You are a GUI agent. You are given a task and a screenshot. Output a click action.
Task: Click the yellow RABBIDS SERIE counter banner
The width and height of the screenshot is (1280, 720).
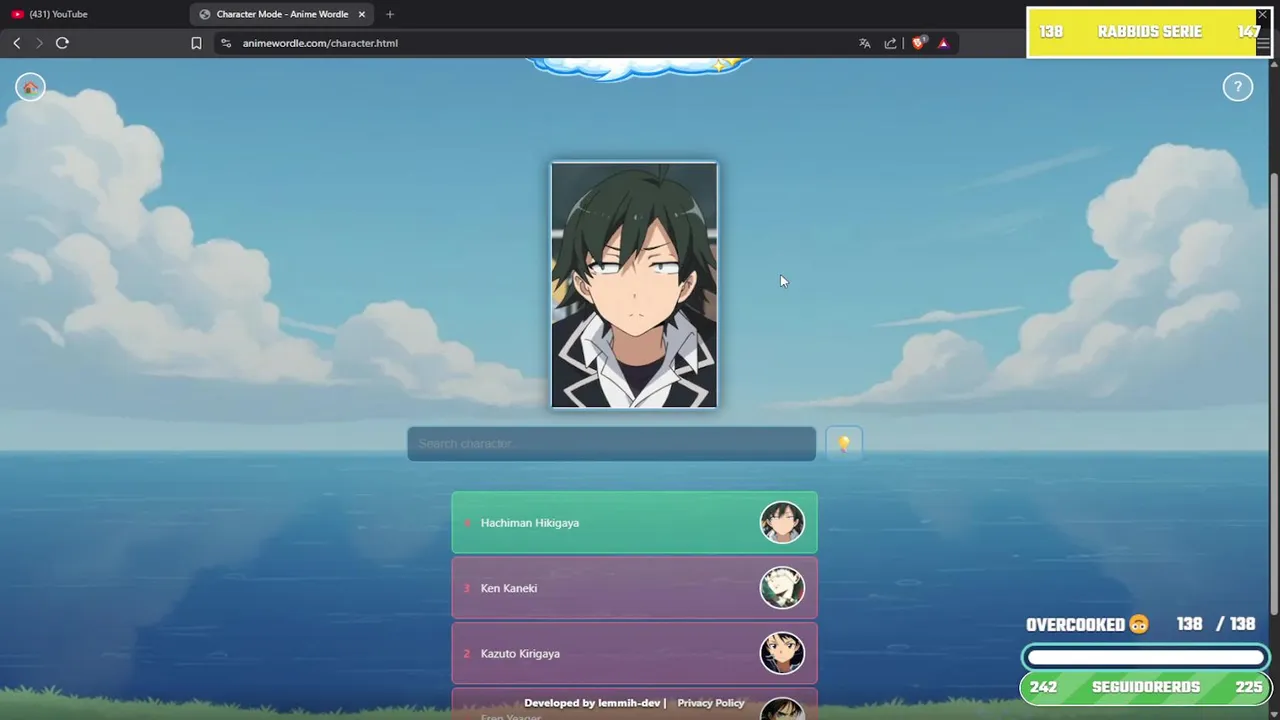(x=1149, y=32)
